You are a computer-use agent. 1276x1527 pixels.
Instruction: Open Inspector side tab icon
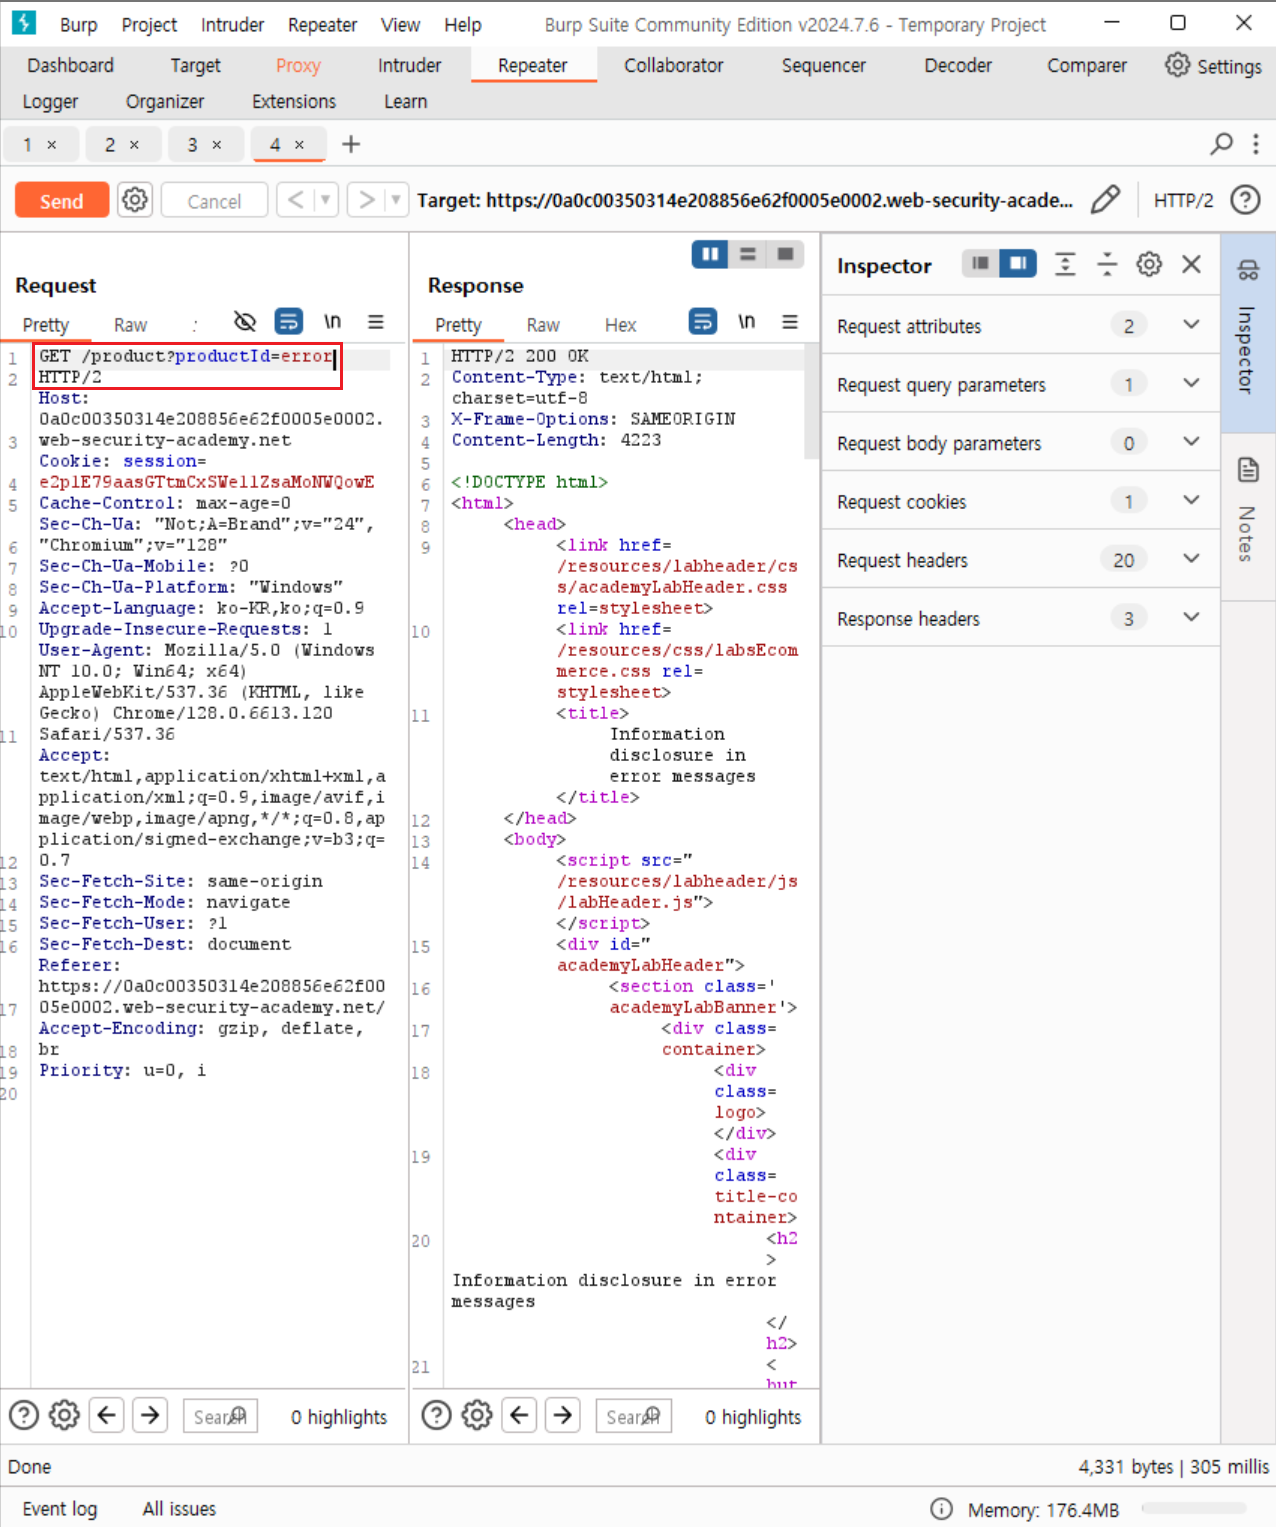coord(1248,270)
